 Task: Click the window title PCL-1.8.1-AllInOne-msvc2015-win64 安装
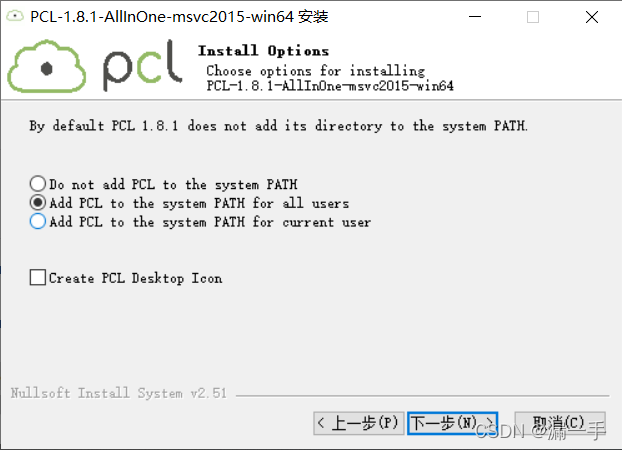tap(179, 17)
